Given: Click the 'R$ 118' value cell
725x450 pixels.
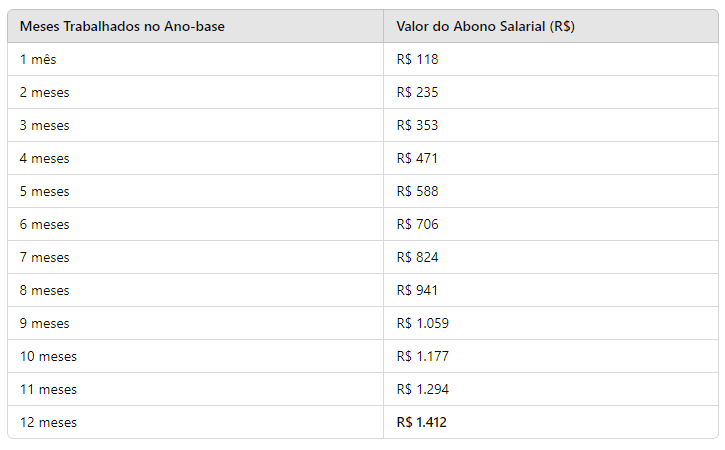Looking at the screenshot, I should (x=418, y=59).
